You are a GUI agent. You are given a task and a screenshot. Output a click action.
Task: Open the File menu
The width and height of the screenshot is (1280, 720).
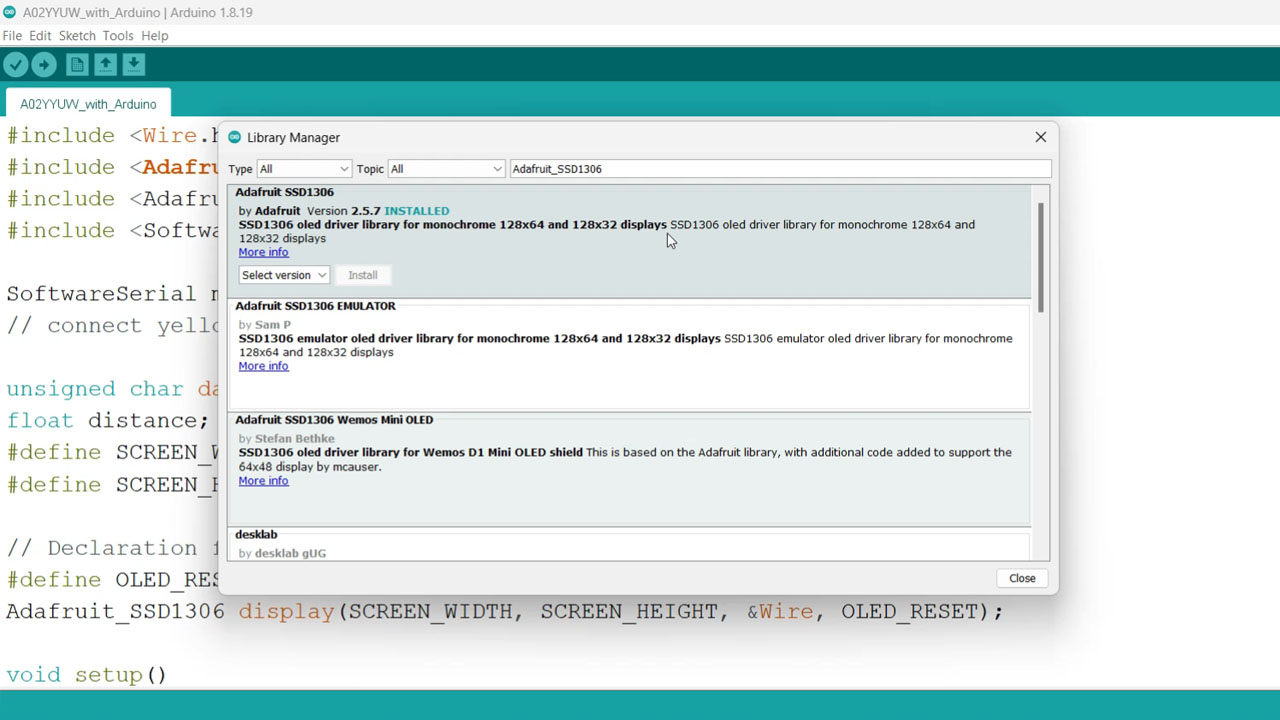click(12, 35)
